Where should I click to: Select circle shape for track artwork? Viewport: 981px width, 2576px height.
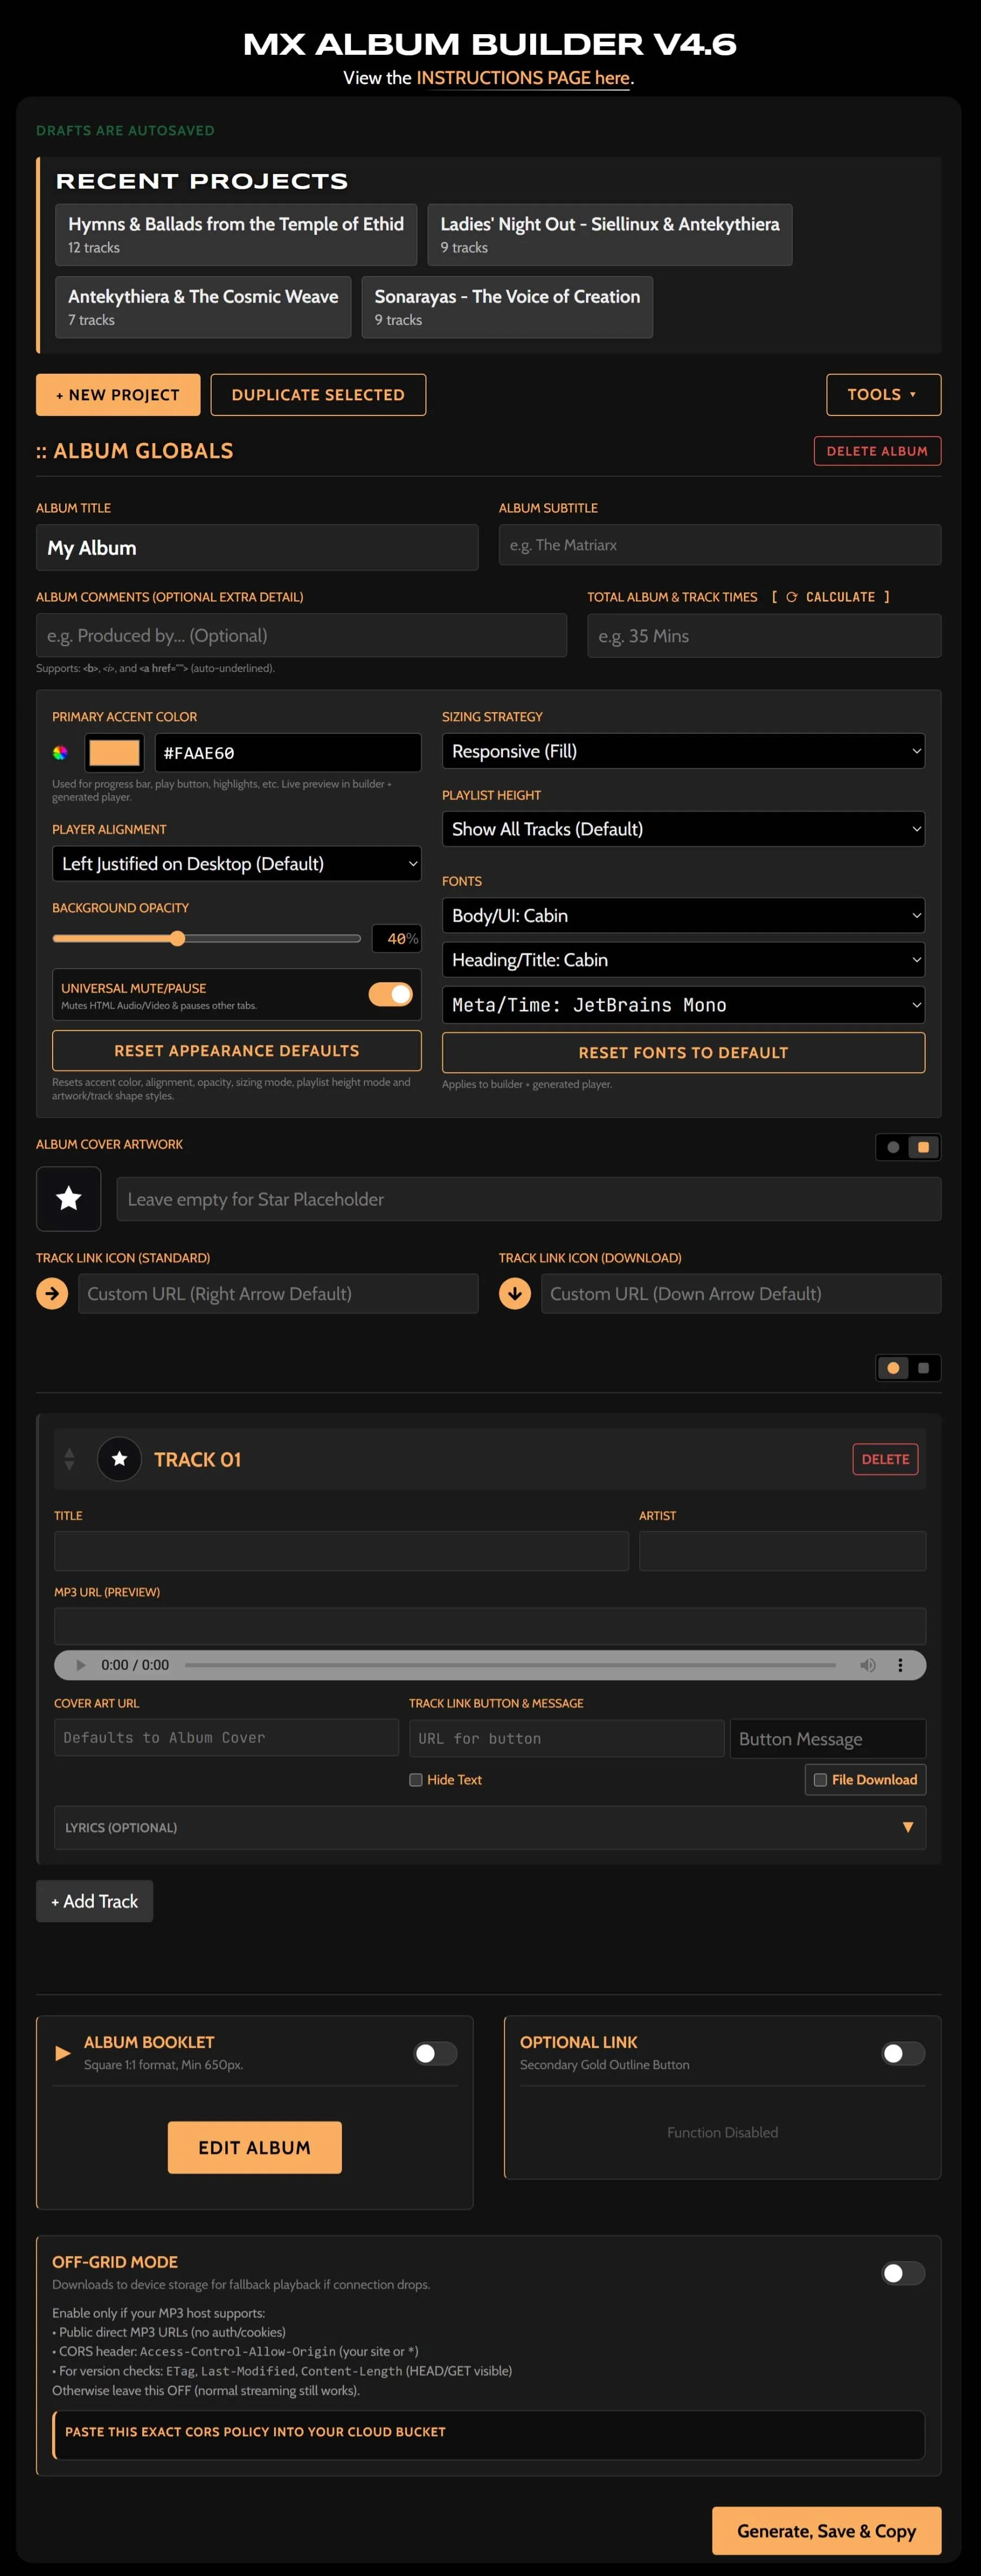click(x=893, y=1367)
